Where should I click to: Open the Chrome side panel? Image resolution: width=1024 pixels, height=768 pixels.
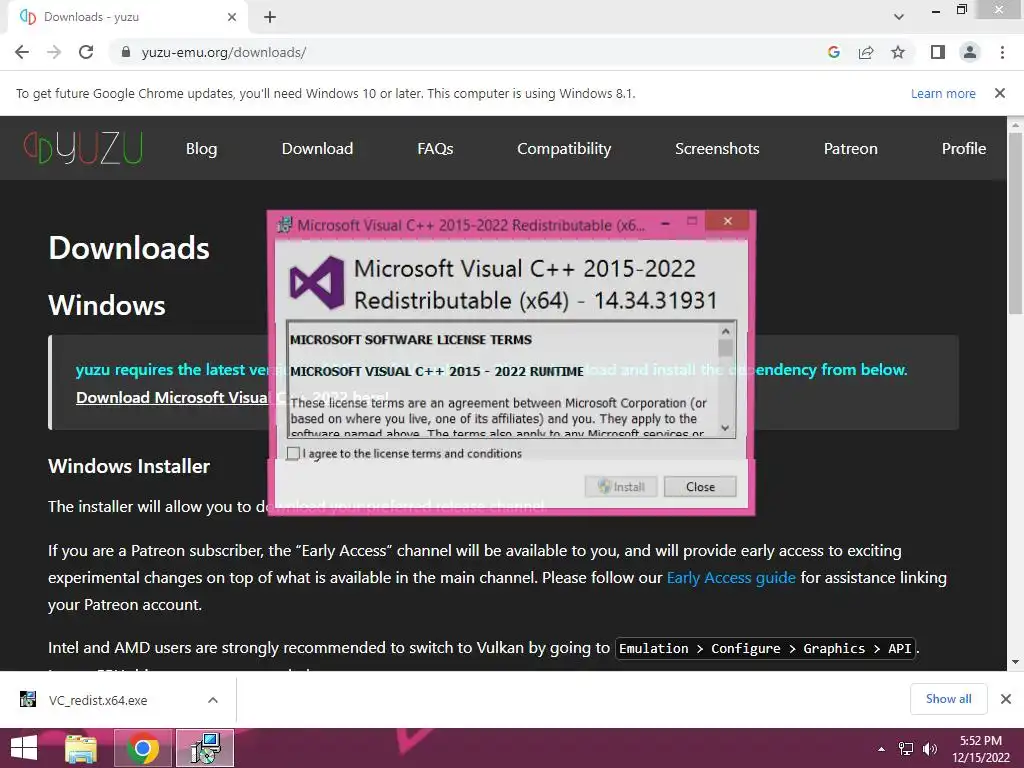click(938, 52)
